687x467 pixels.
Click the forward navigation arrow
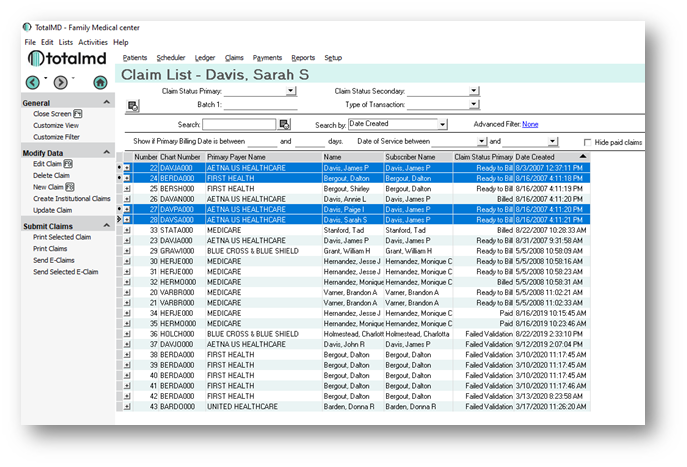[60, 82]
